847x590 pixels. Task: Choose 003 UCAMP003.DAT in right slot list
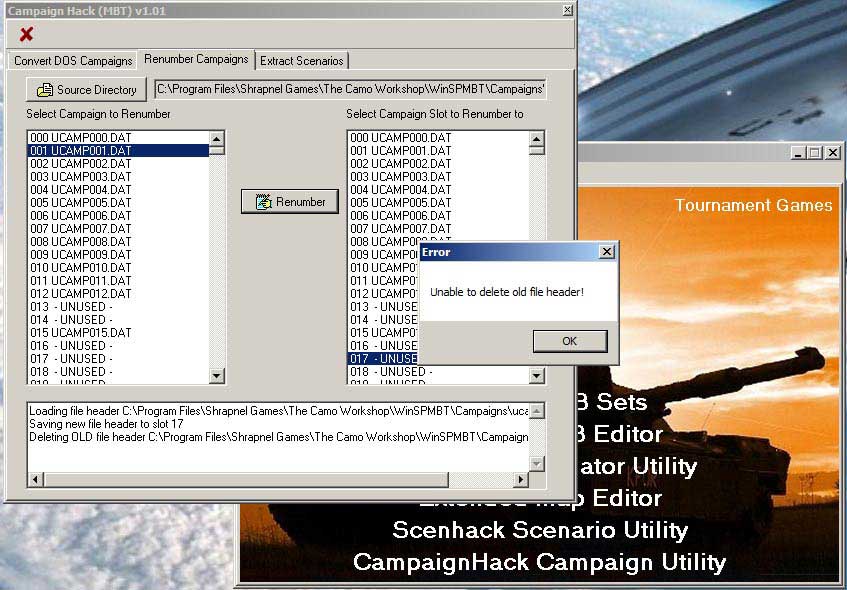[401, 177]
